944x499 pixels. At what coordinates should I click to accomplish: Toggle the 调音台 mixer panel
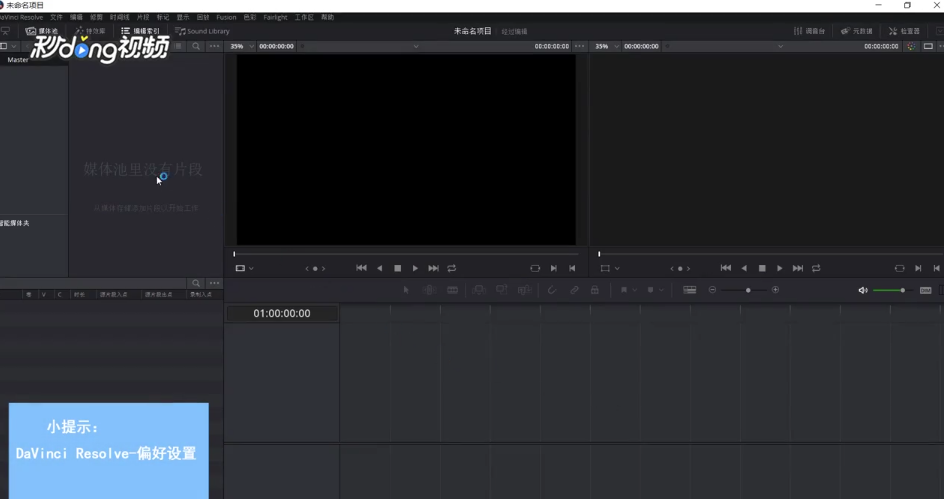(x=809, y=31)
